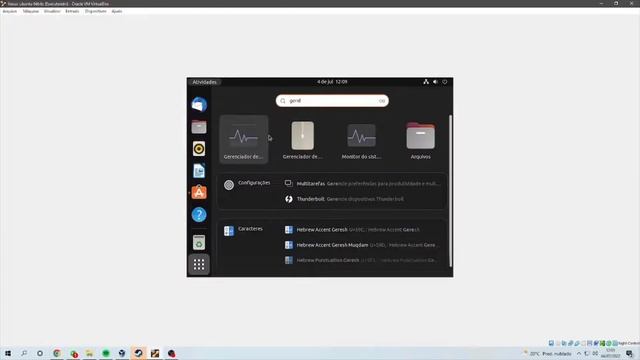Click the Arquivos label under folder icon
Image resolution: width=640 pixels, height=360 pixels.
[420, 157]
